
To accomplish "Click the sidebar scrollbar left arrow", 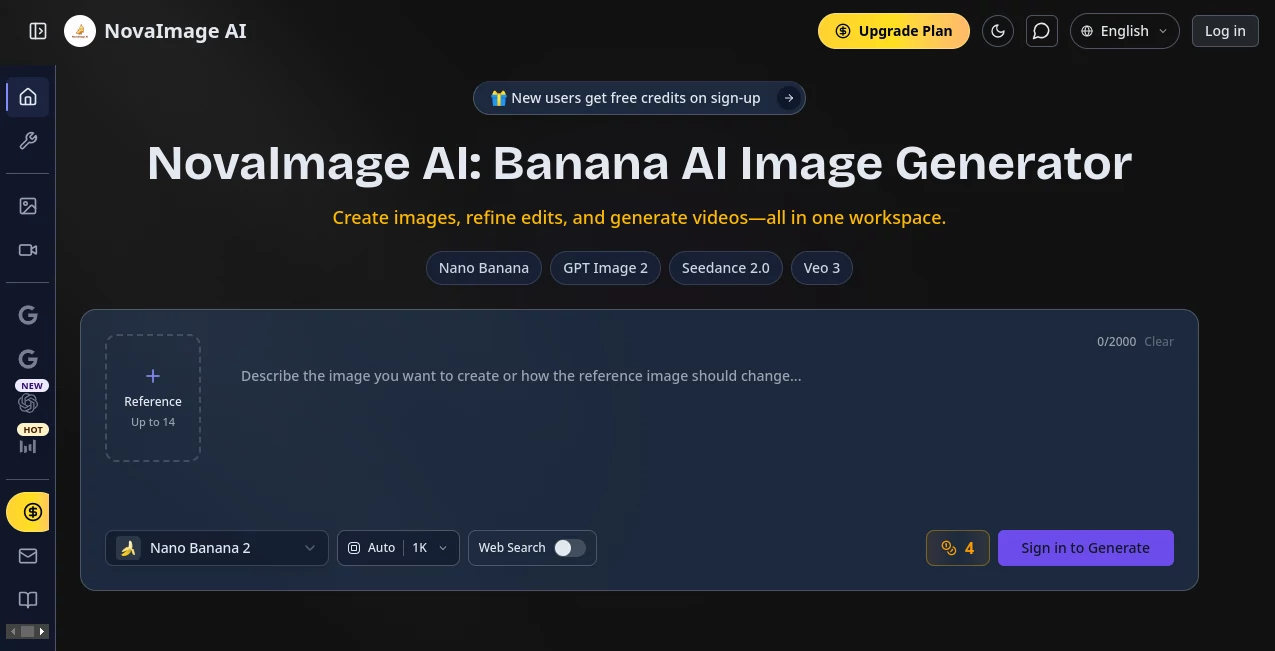I will (12, 631).
